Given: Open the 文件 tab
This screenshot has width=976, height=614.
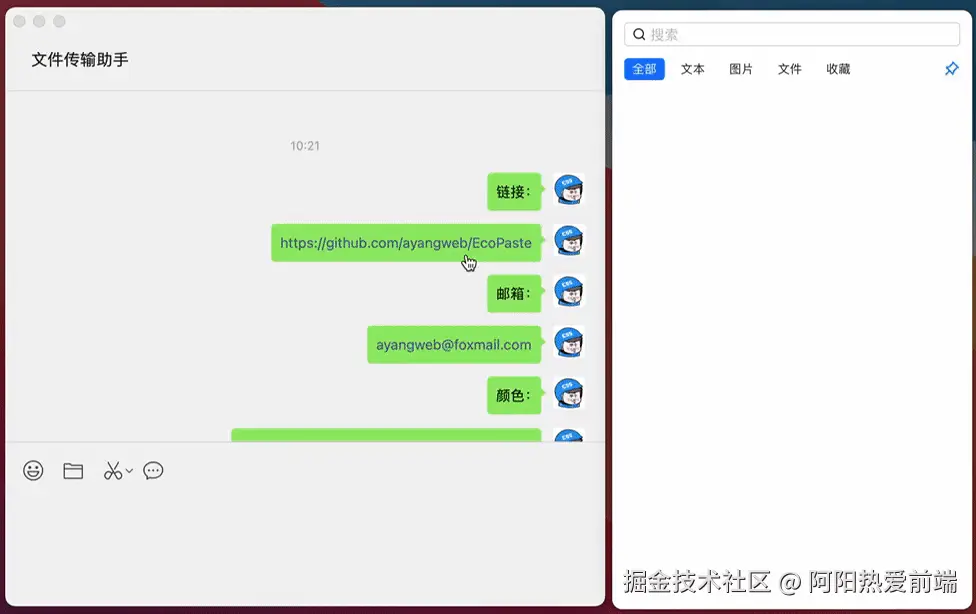Looking at the screenshot, I should 789,69.
